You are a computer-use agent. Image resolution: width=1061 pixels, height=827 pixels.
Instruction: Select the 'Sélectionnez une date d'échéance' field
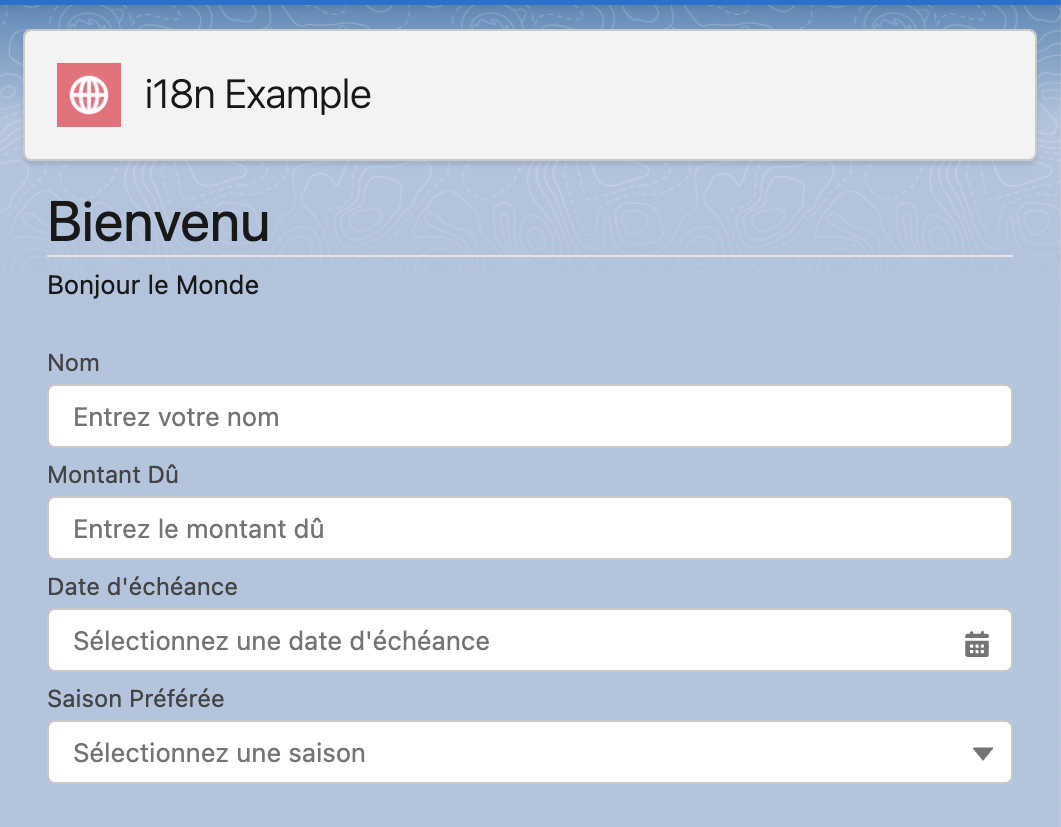[500, 640]
